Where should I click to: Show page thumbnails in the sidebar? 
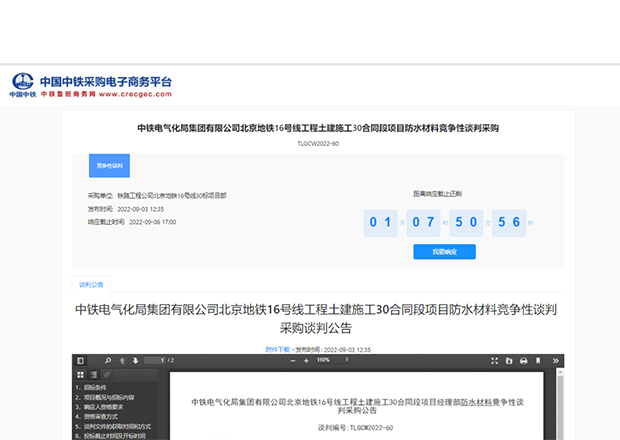click(80, 374)
